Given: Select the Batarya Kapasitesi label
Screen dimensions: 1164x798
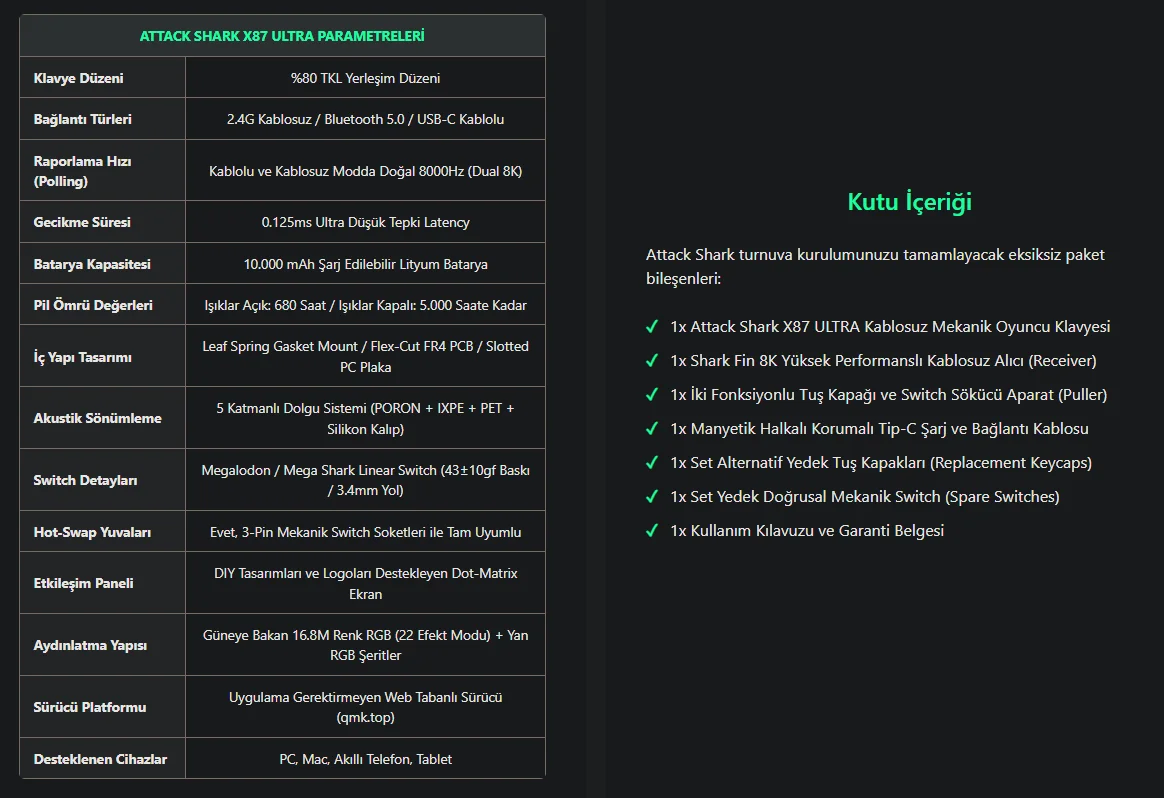Looking at the screenshot, I should 92,264.
